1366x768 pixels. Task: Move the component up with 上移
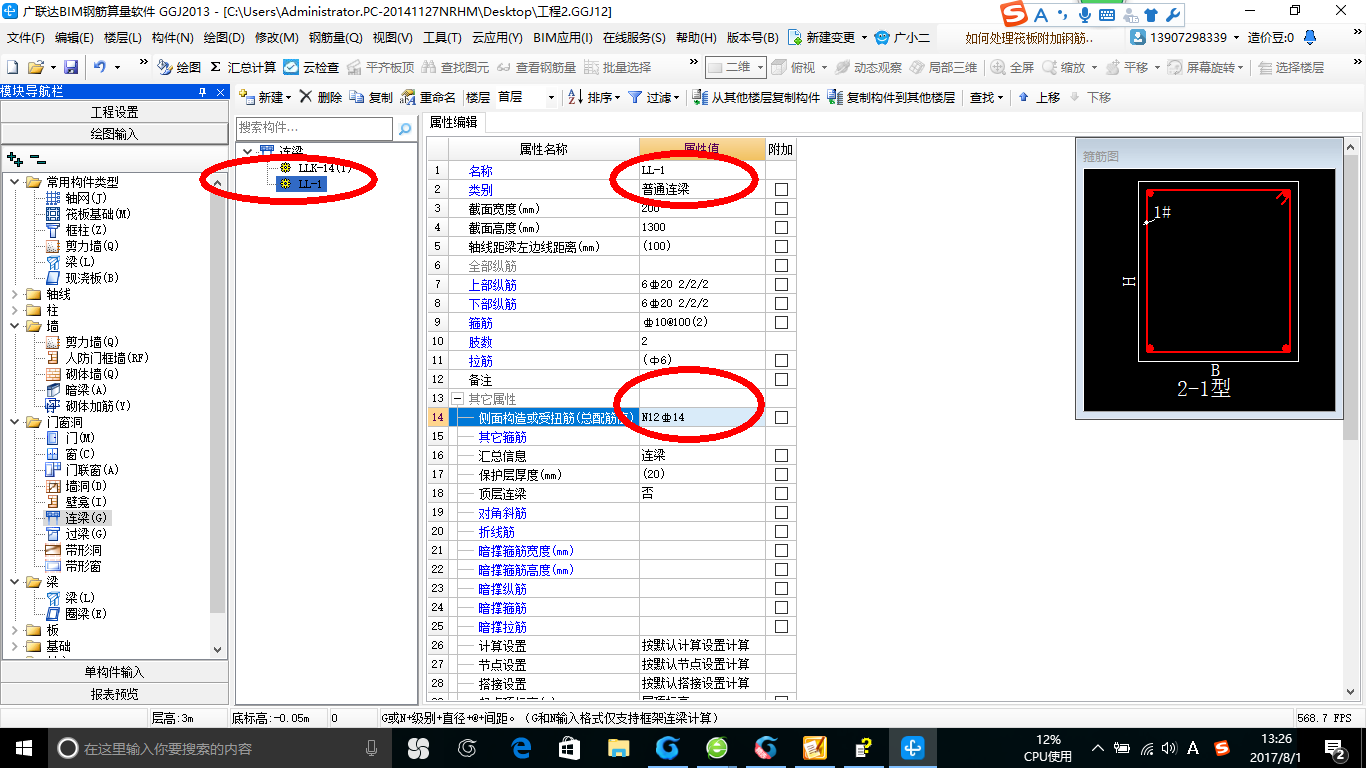click(1039, 97)
